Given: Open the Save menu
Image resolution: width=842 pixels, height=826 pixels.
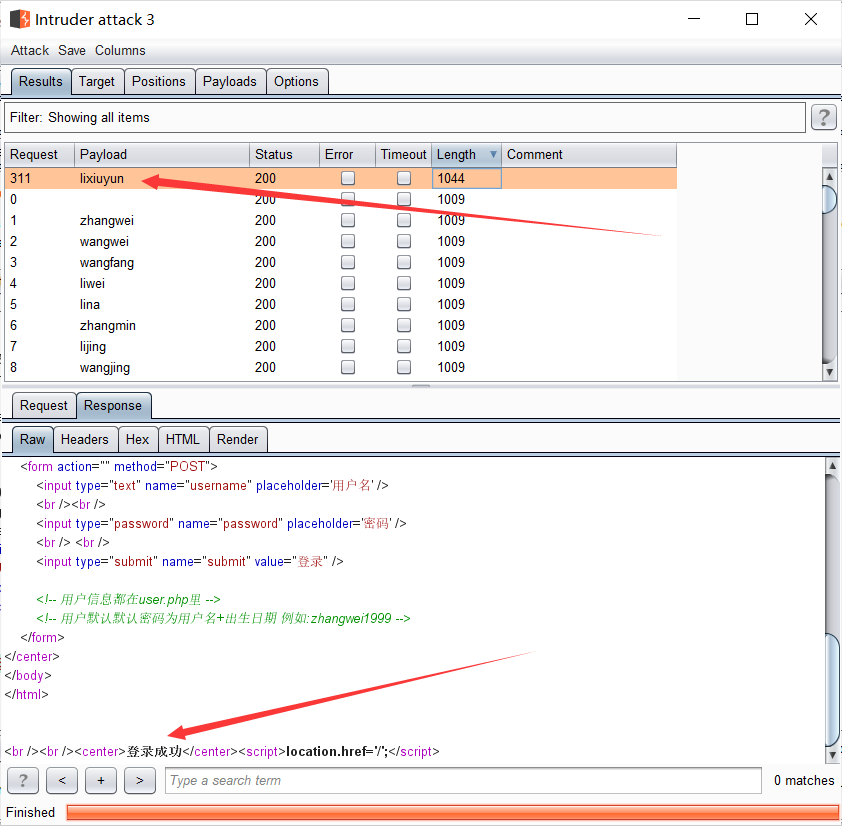Looking at the screenshot, I should click(72, 50).
